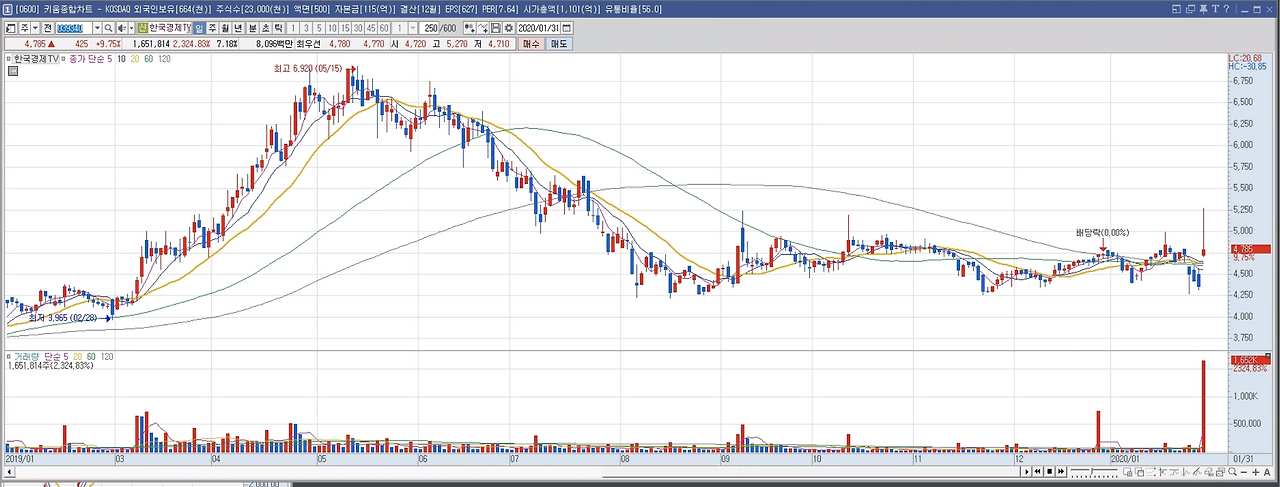Click the speaker sound icon in toolbar
1280x487 pixels.
(120, 28)
